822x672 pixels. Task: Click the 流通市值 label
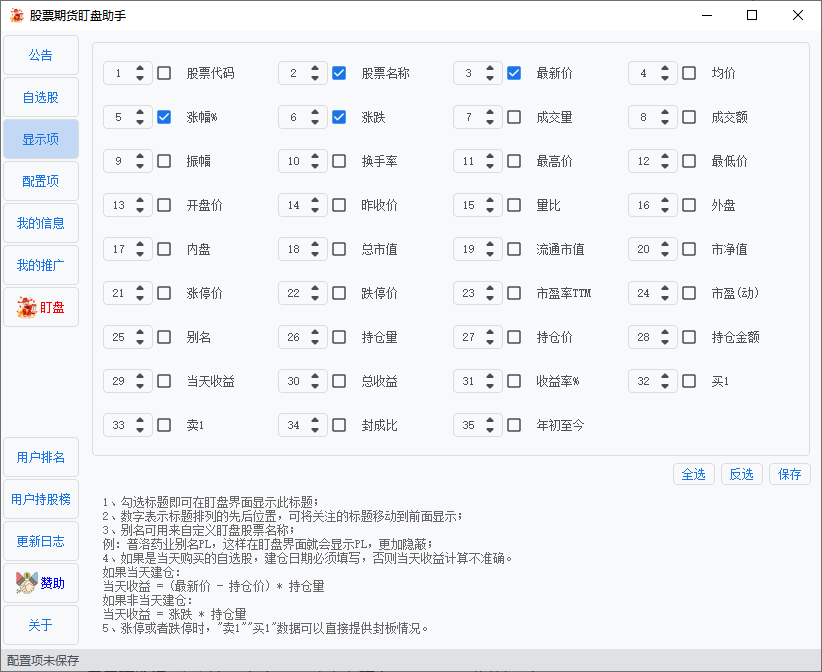coord(560,249)
